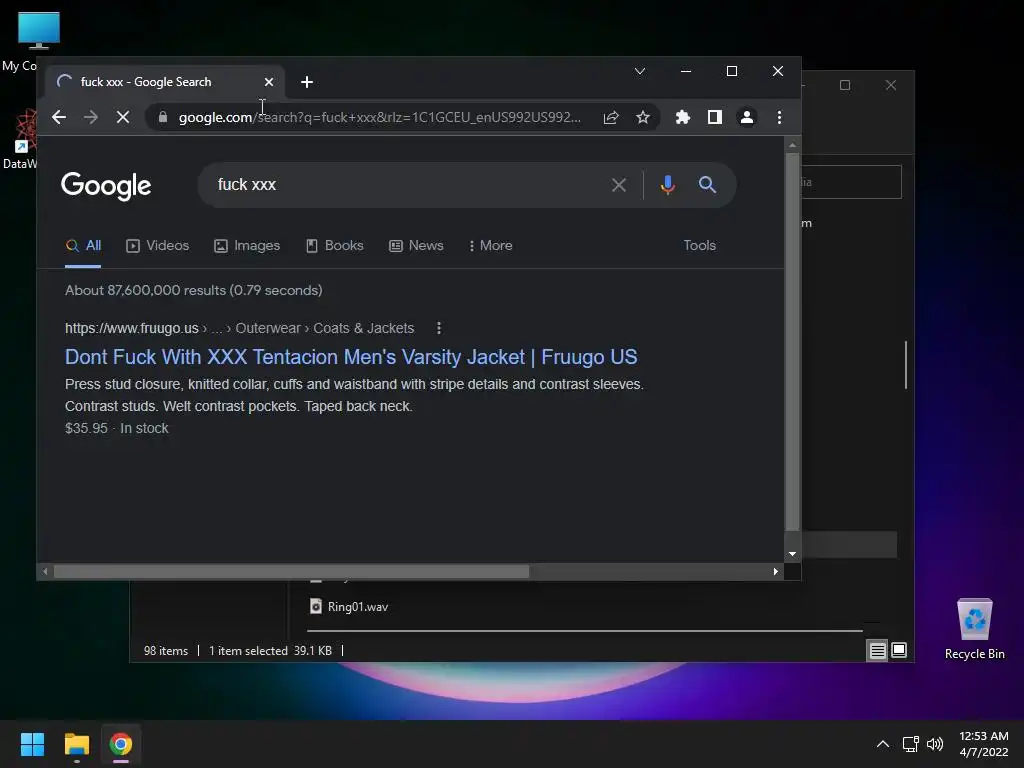Switch to Books results
The height and width of the screenshot is (768, 1024).
pyautogui.click(x=334, y=246)
